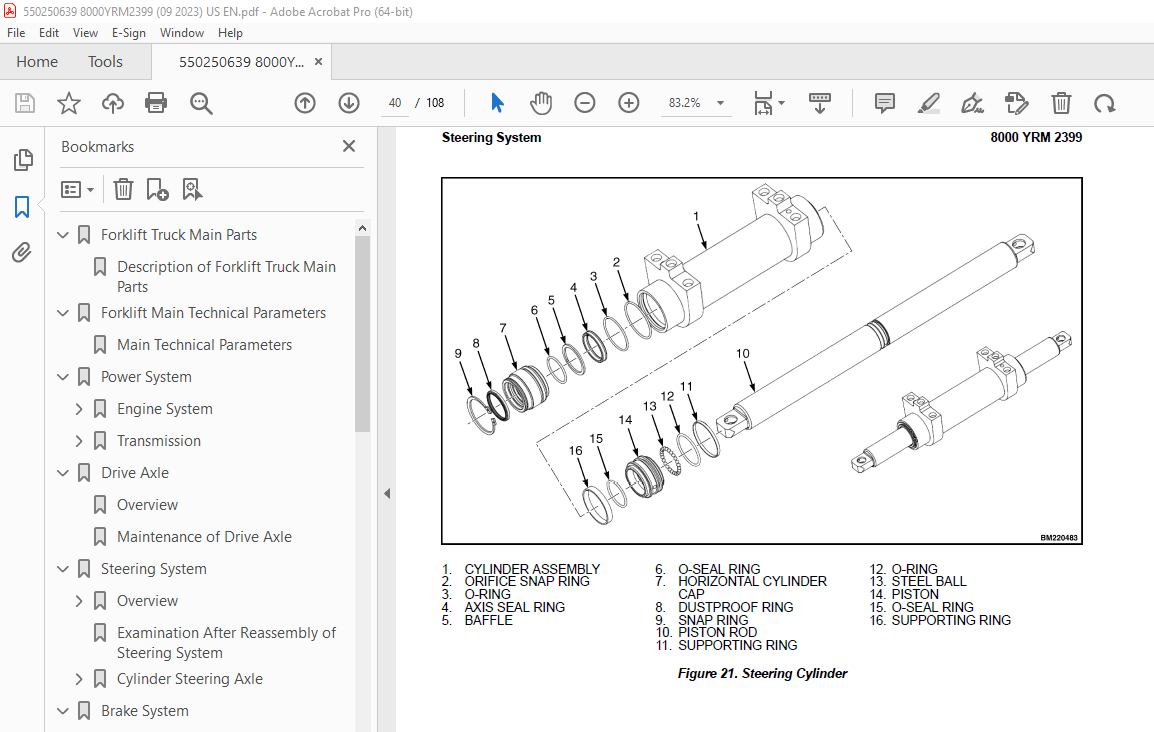Viewport: 1154px width, 732px height.
Task: Collapse the Forklift Truck Main Parts bookmark
Action: pos(63,235)
